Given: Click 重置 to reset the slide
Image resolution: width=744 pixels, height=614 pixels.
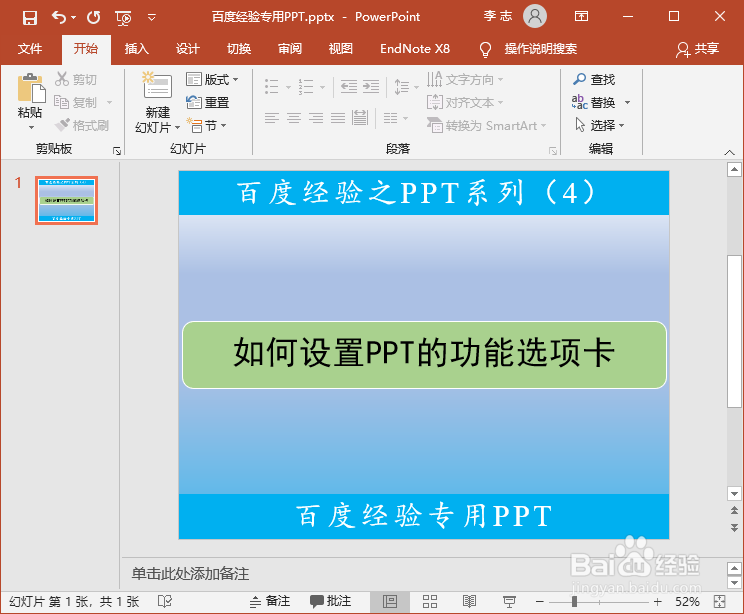Looking at the screenshot, I should 207,102.
